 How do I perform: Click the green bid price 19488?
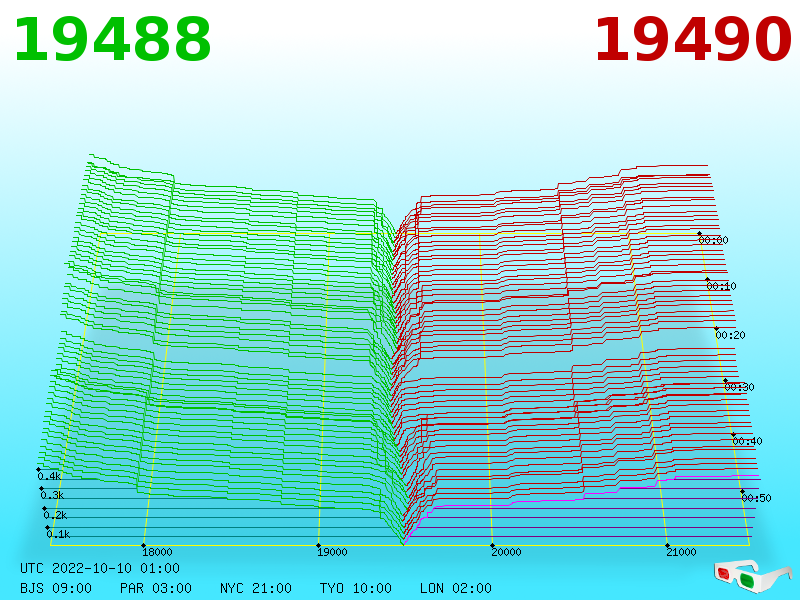pos(112,40)
